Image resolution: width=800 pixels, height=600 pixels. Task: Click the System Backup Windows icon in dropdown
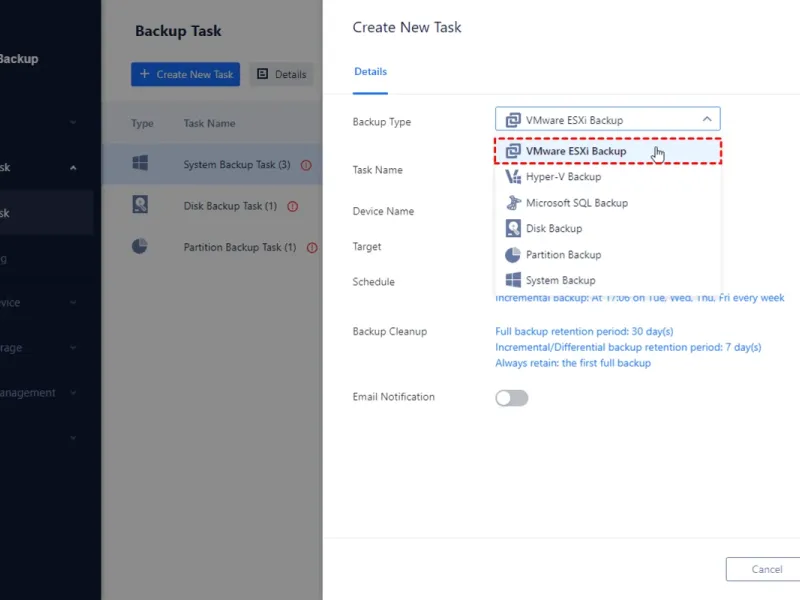(513, 280)
